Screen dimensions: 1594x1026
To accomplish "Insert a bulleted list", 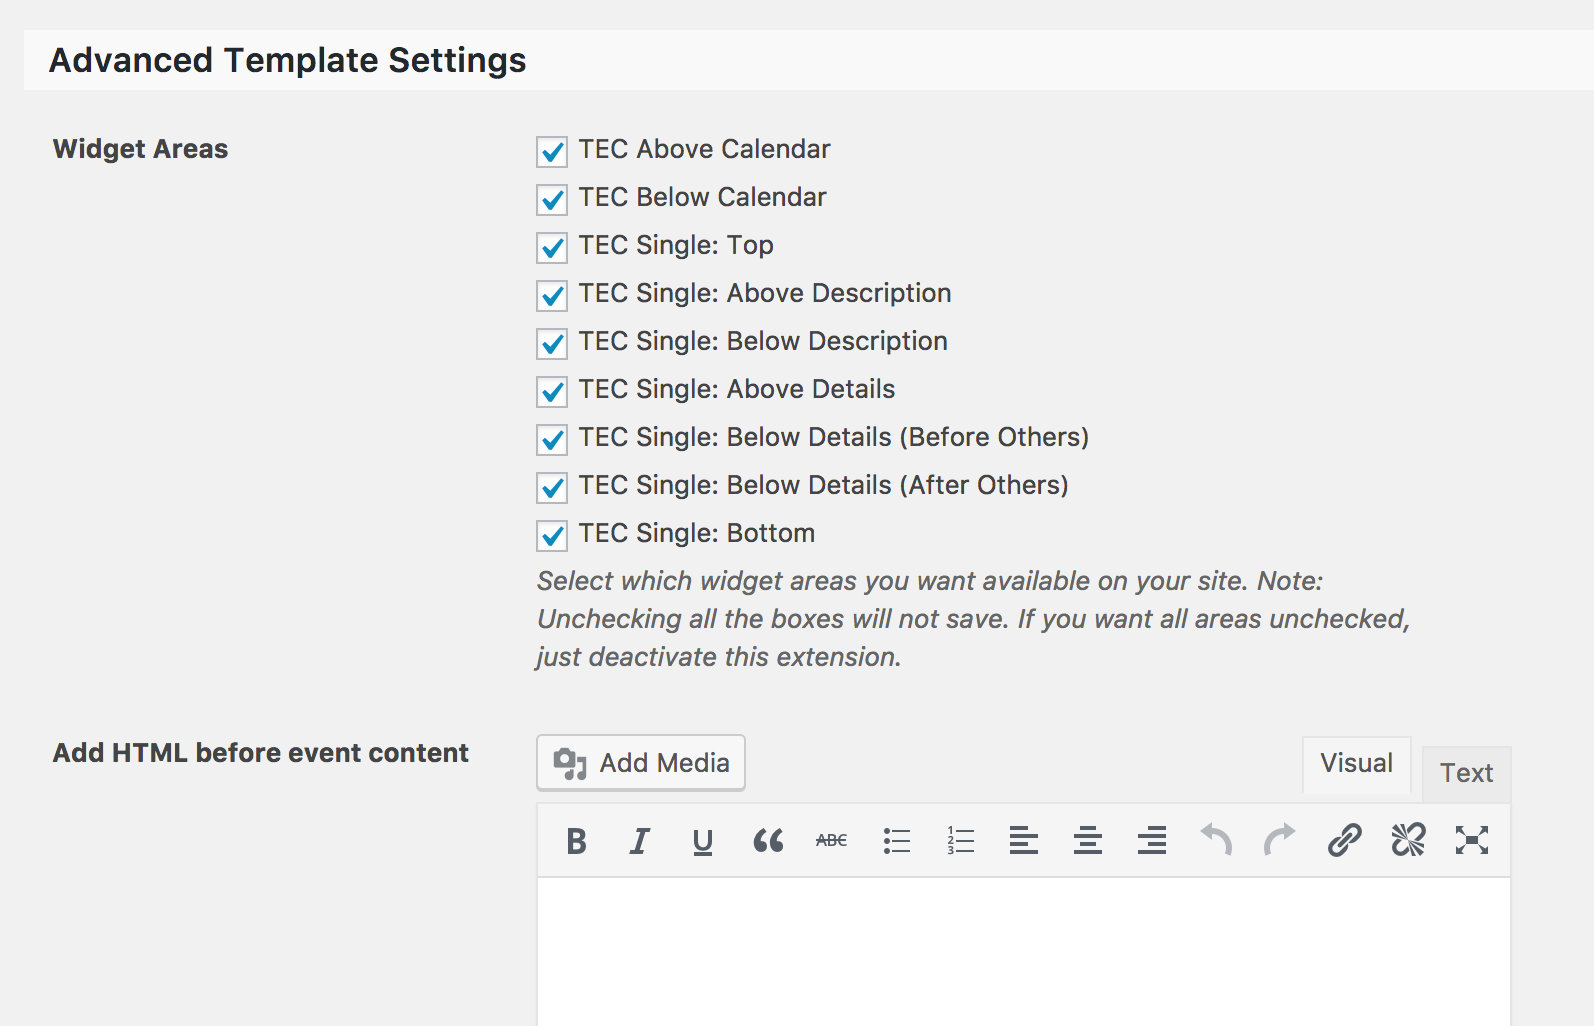I will click(x=897, y=841).
